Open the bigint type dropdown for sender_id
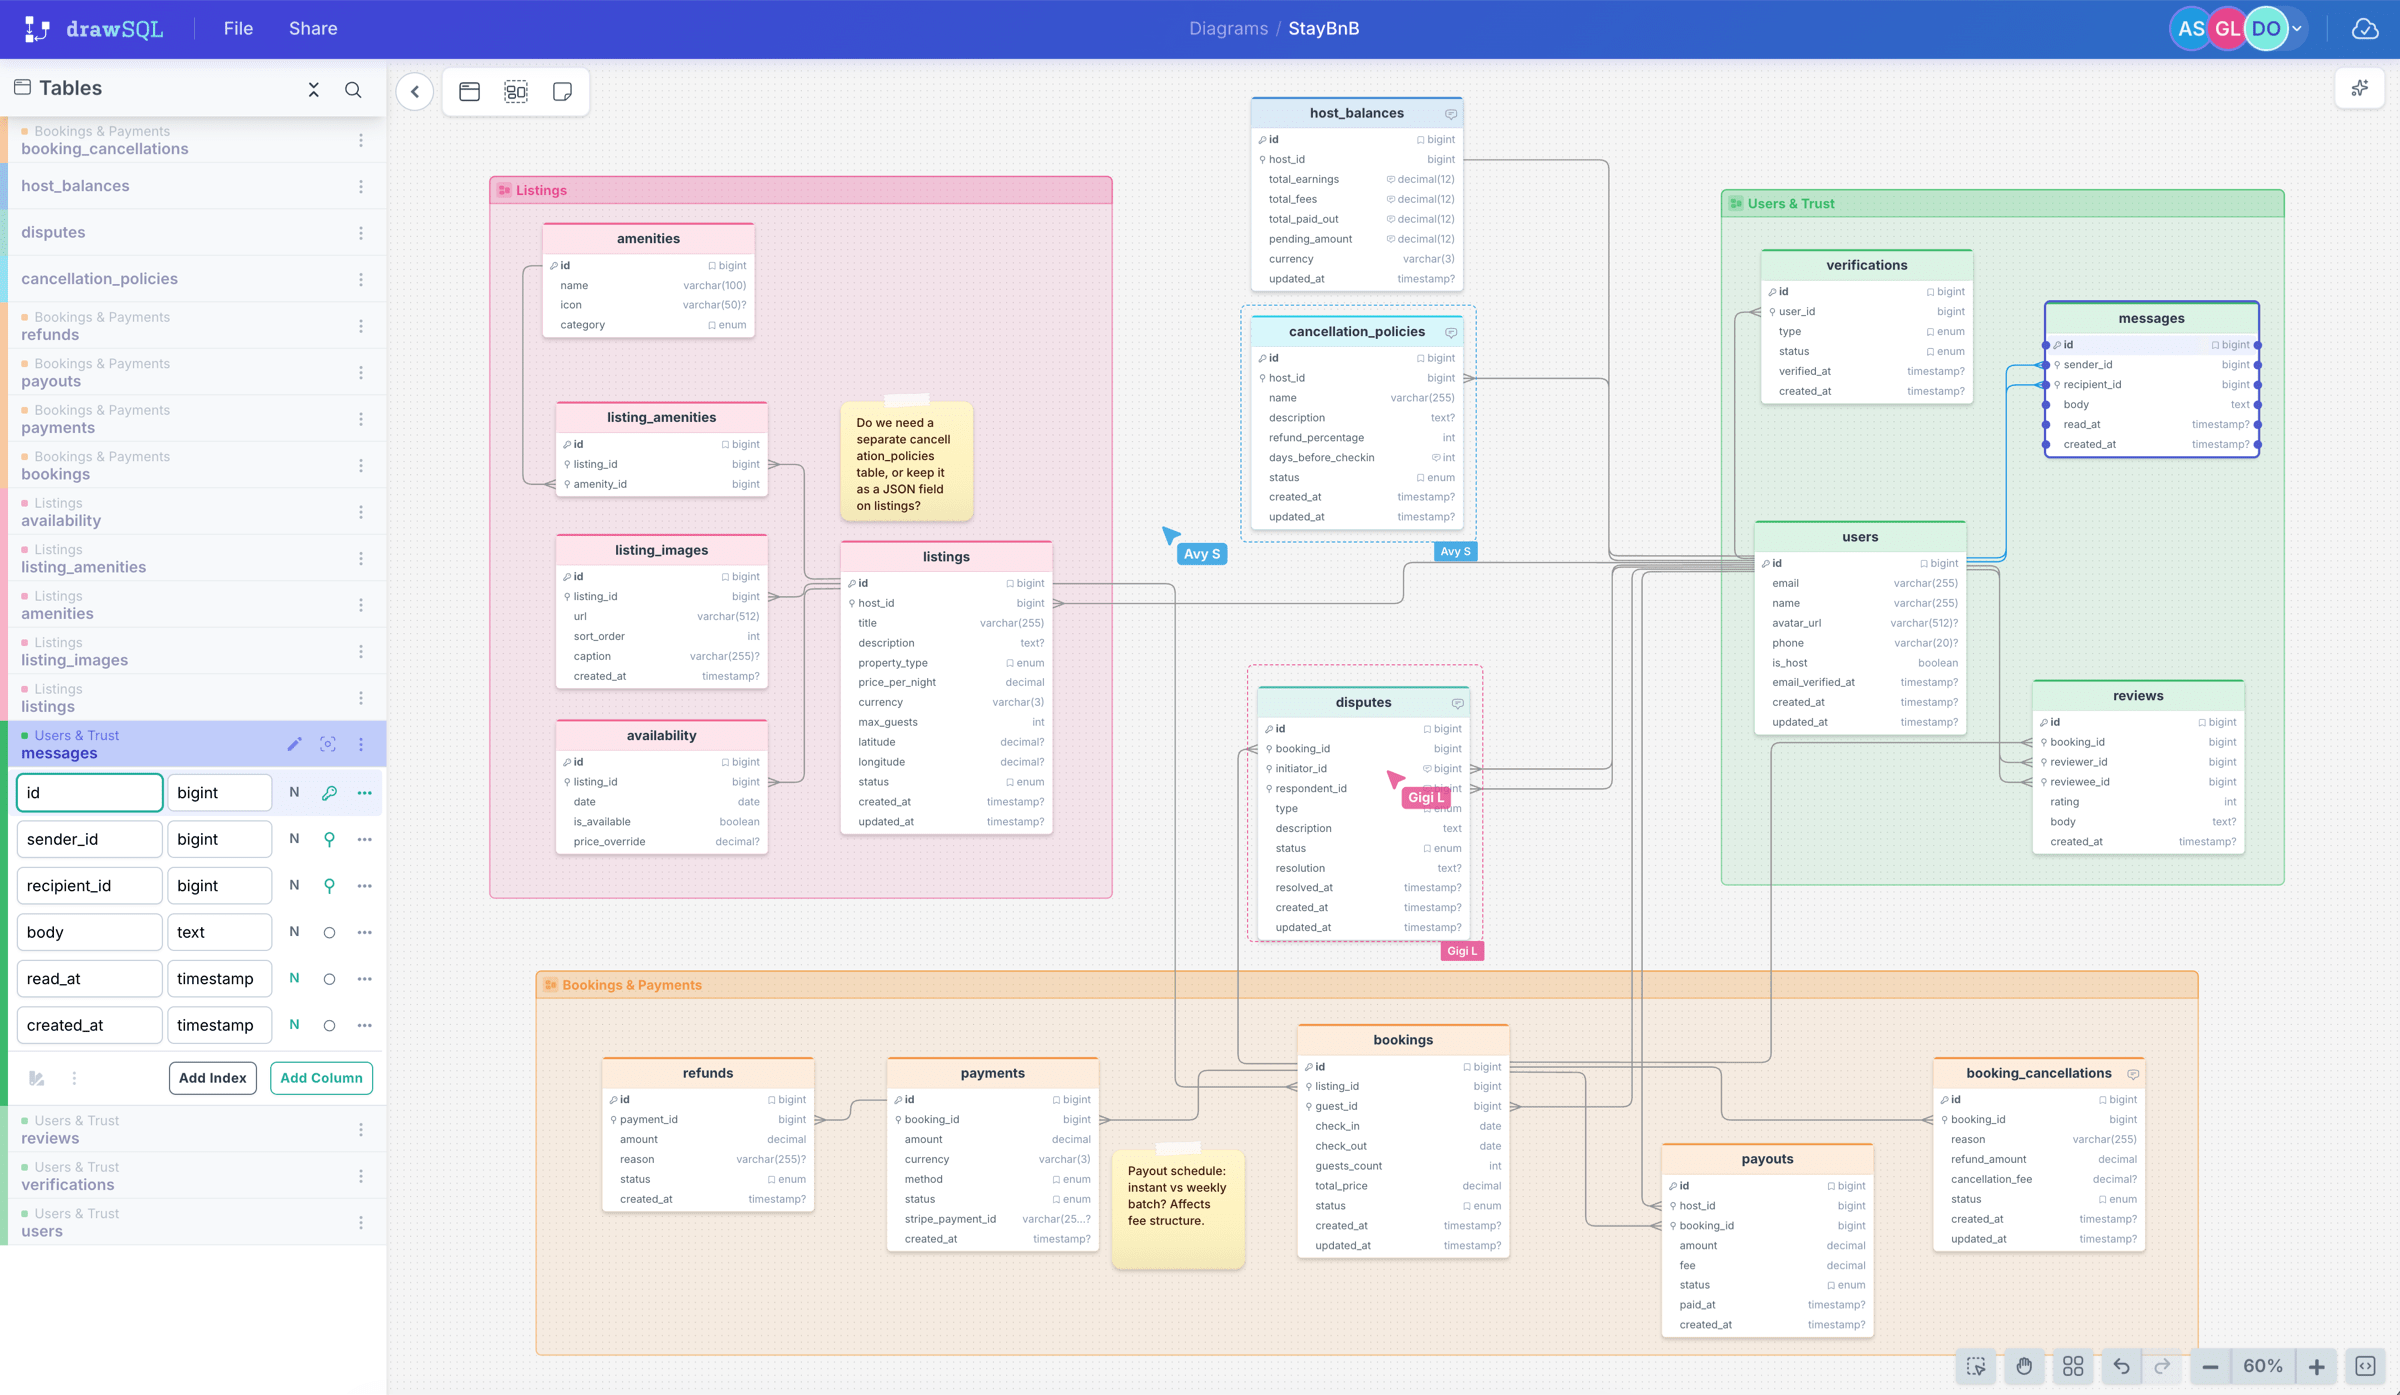 click(220, 838)
